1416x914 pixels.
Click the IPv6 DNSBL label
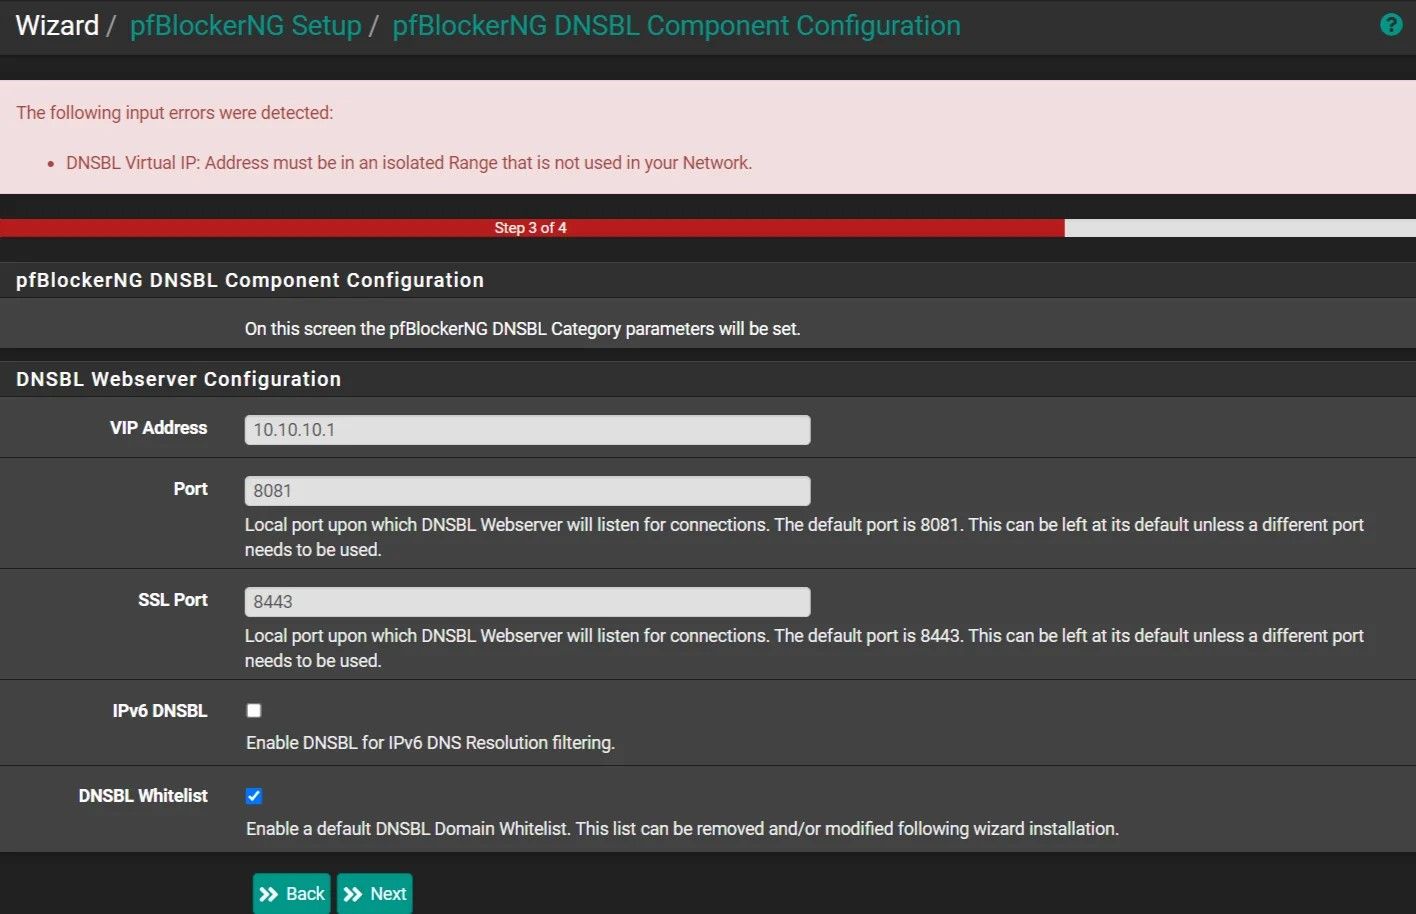coord(160,711)
